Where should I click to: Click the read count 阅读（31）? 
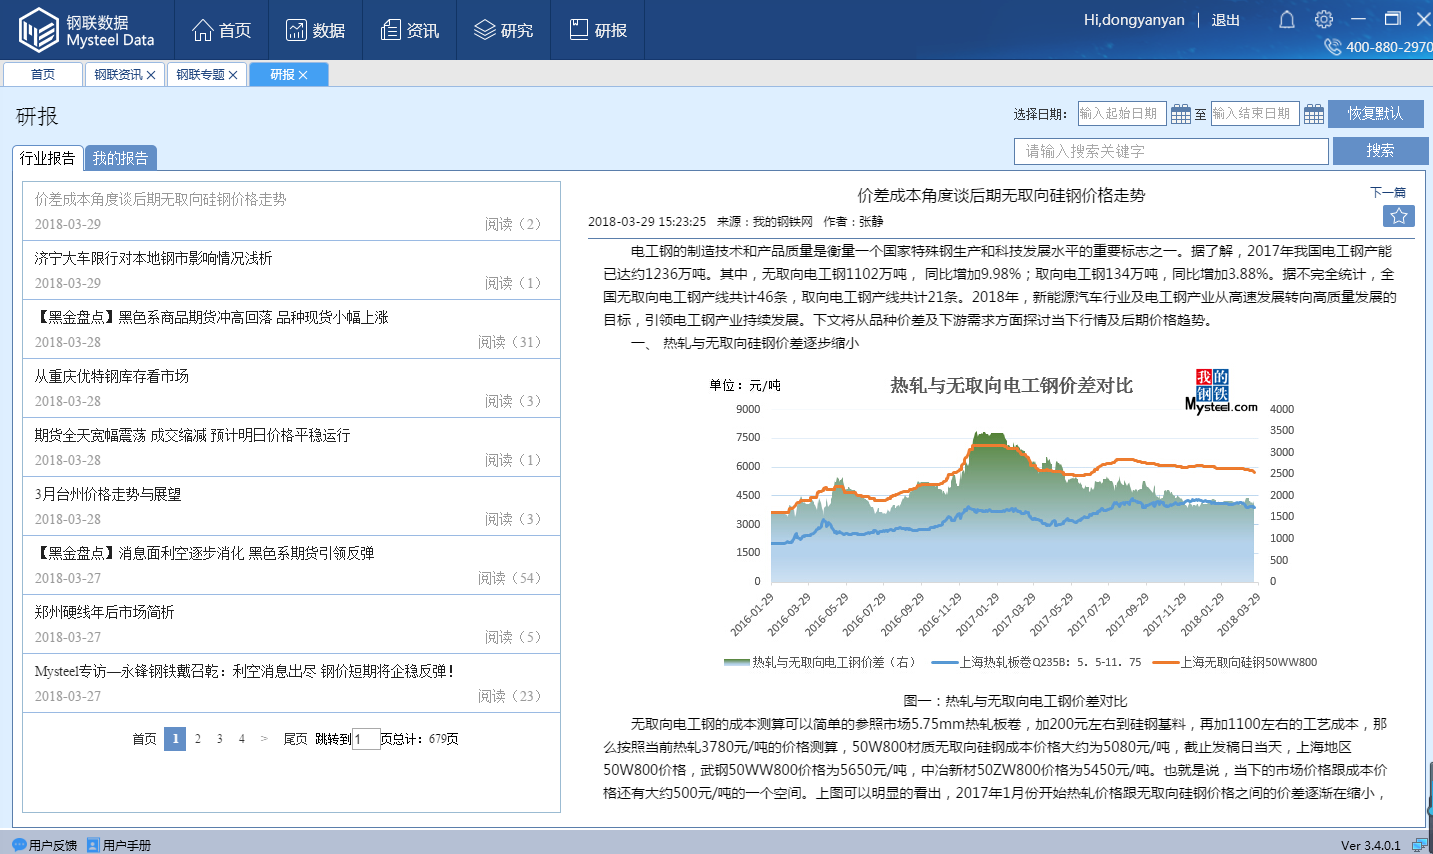(x=509, y=342)
